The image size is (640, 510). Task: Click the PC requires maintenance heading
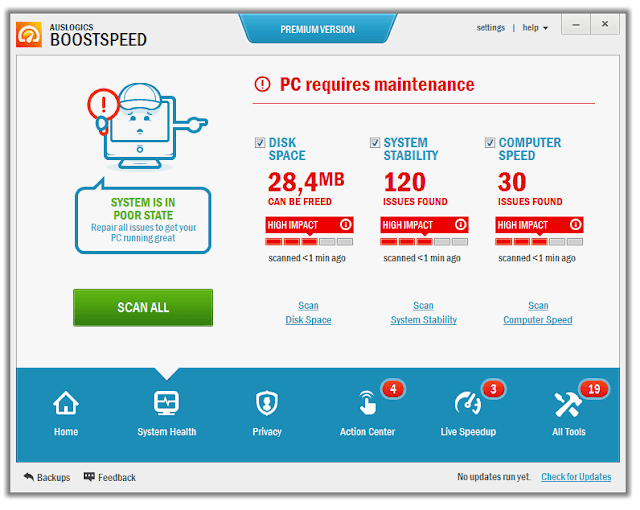(x=377, y=84)
